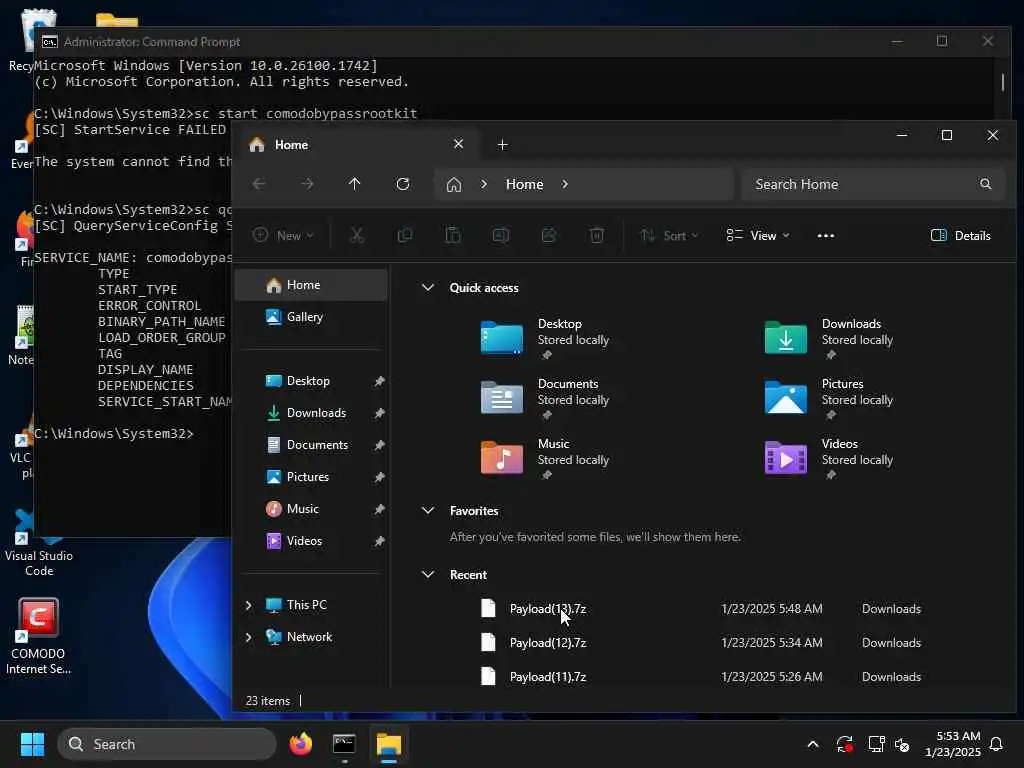Click the Share icon in the toolbar

click(549, 236)
